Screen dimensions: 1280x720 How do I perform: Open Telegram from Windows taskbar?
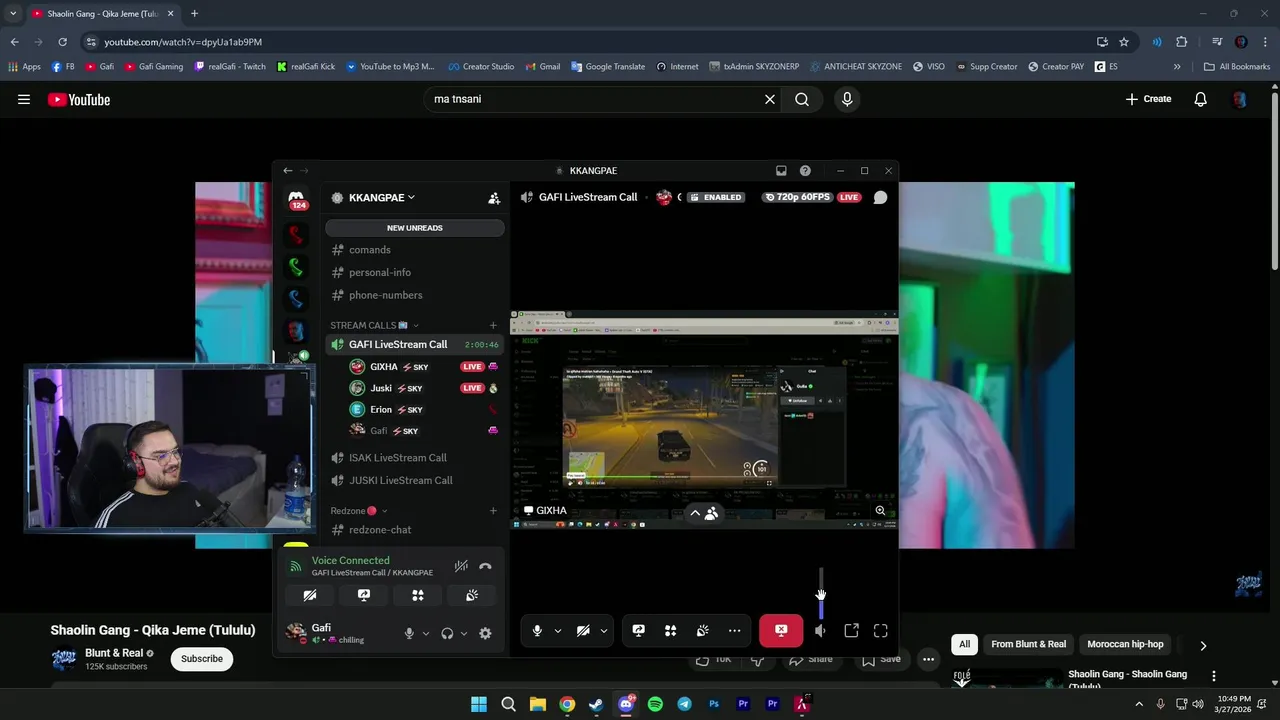[684, 704]
